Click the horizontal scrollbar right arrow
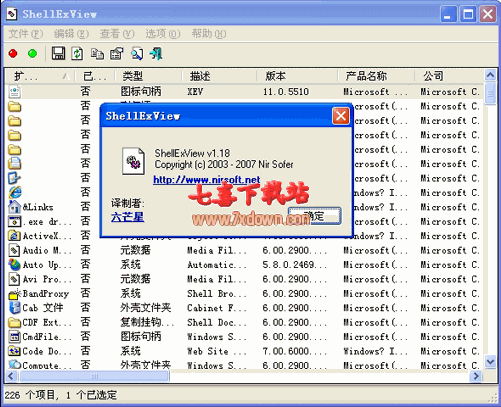Image resolution: width=501 pixels, height=407 pixels. coord(476,376)
